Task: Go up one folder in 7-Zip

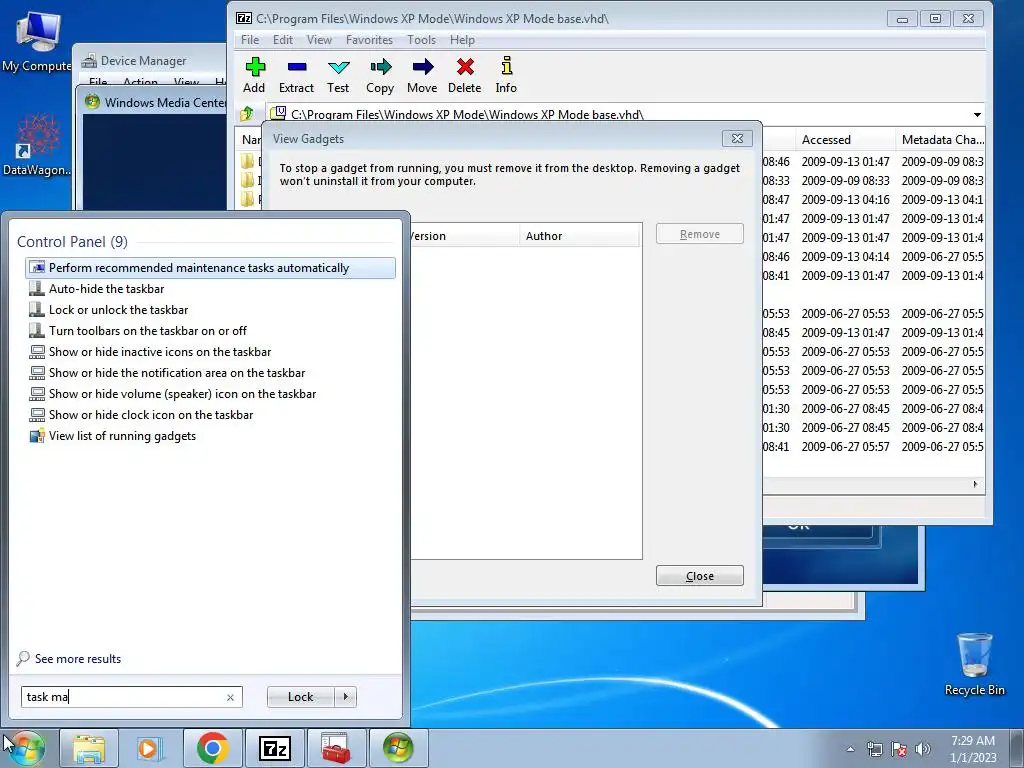Action: point(247,114)
